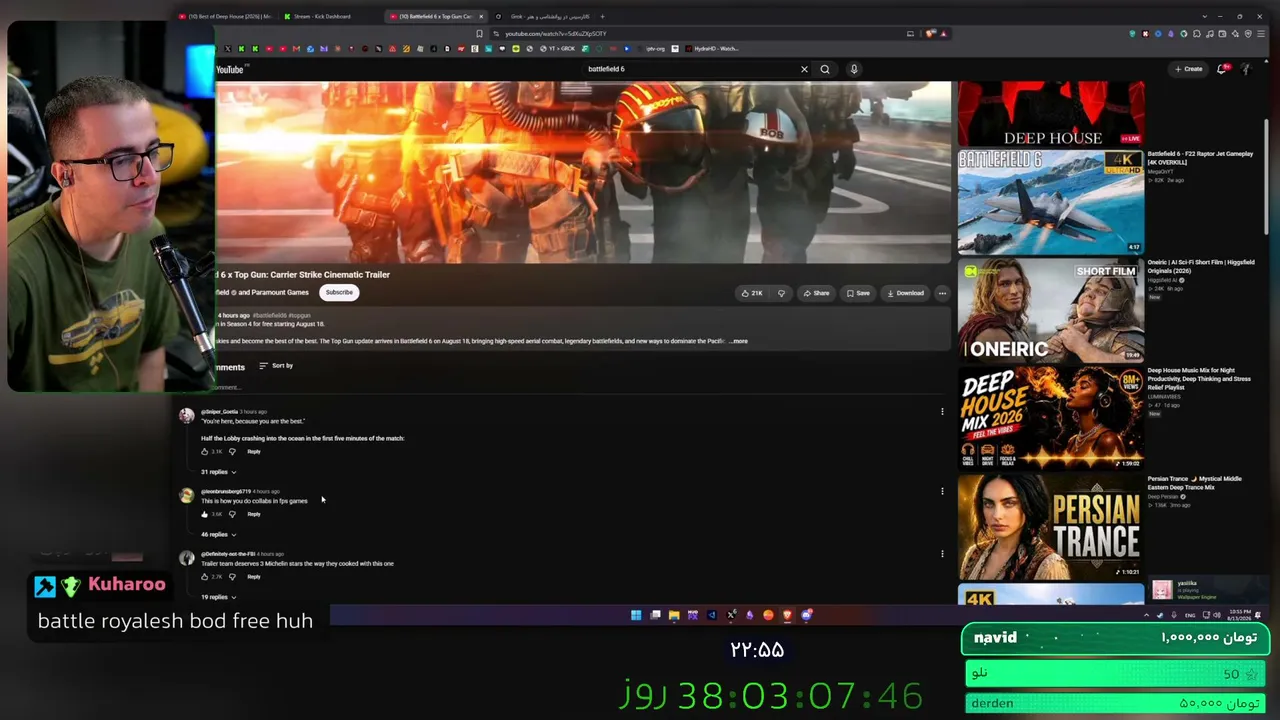Open the #battlefield6 hashtag link
This screenshot has height=720, width=1280.
coord(270,315)
